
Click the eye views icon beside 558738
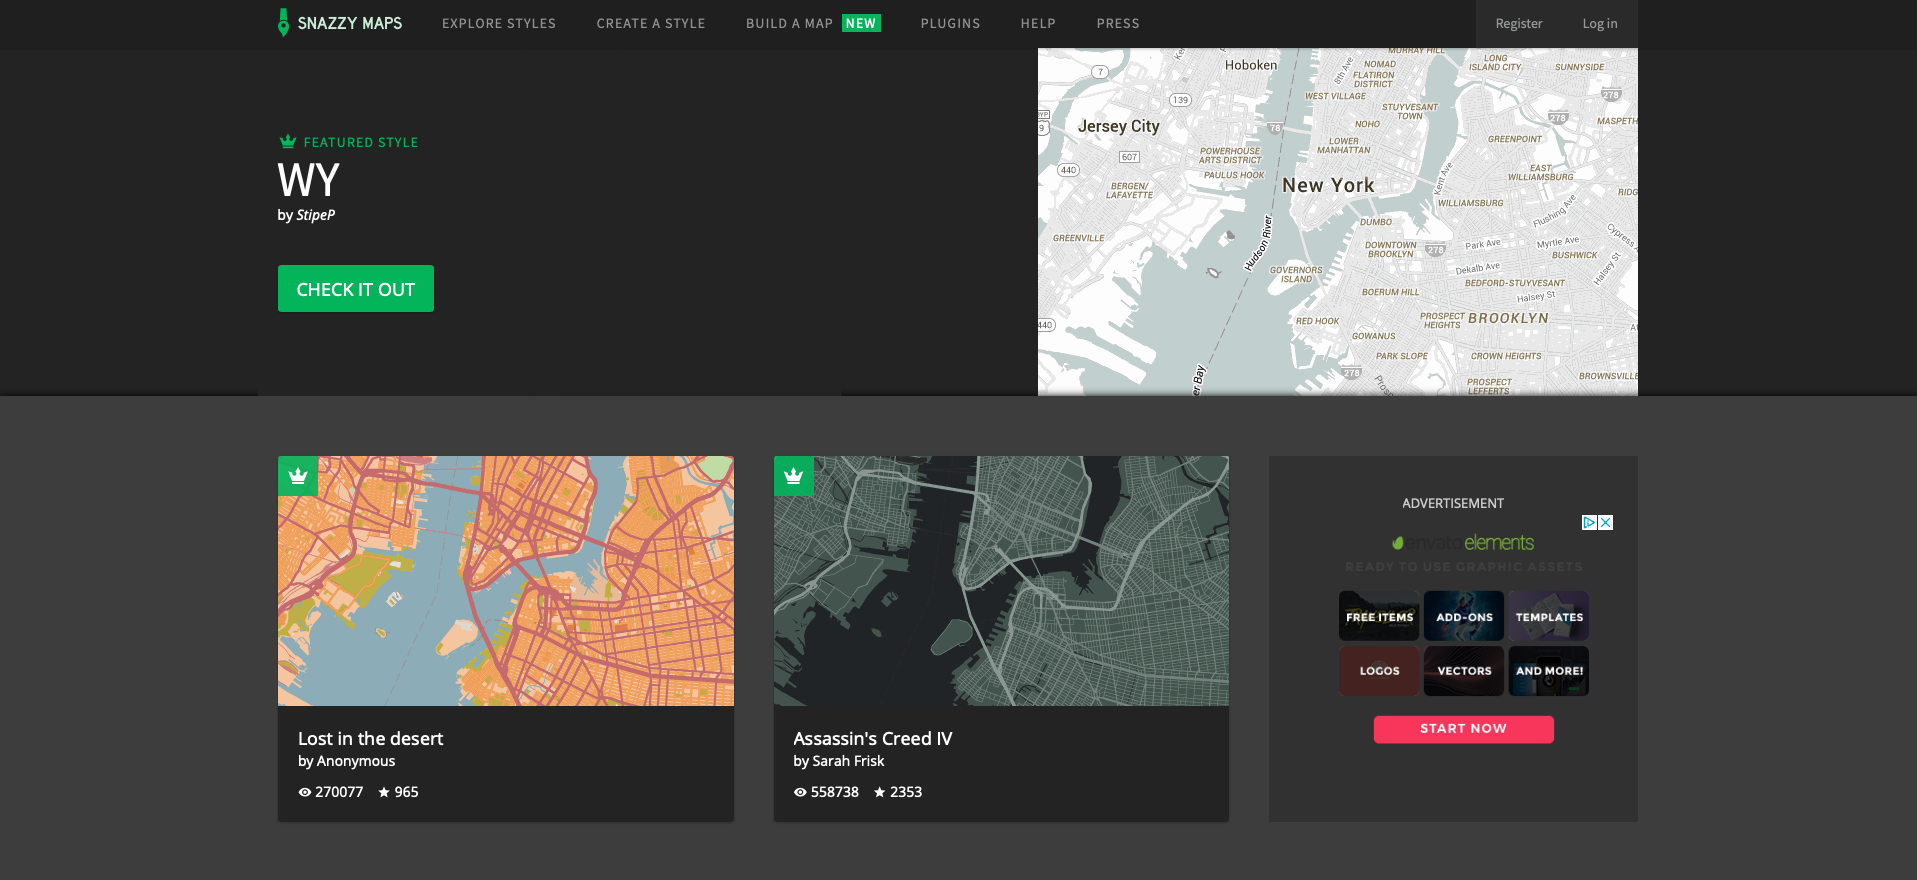click(x=800, y=792)
